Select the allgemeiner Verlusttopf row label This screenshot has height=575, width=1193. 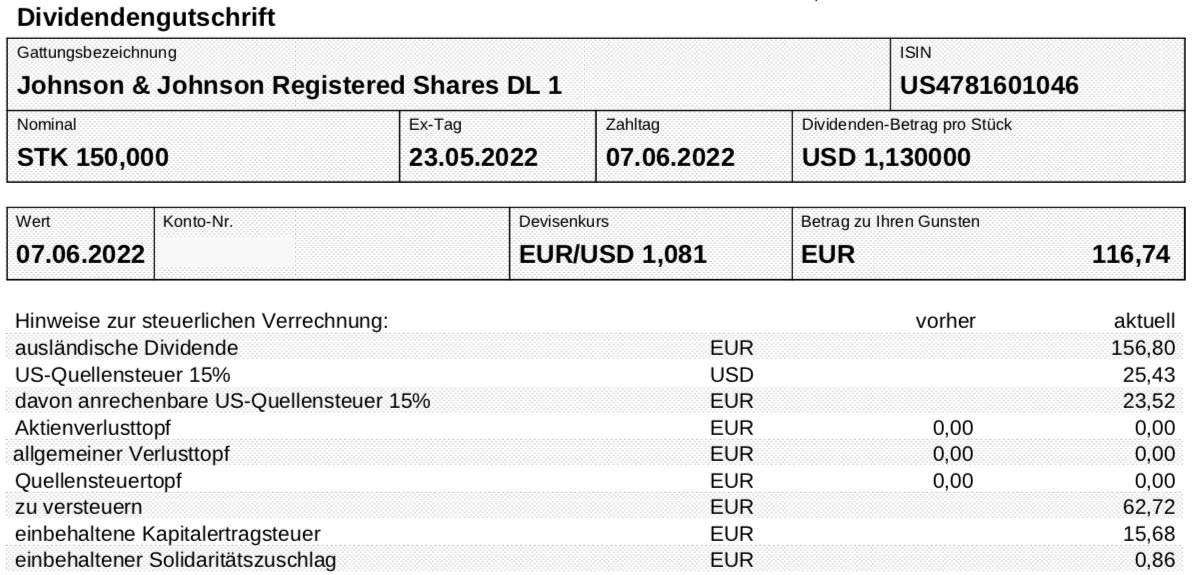coord(122,455)
